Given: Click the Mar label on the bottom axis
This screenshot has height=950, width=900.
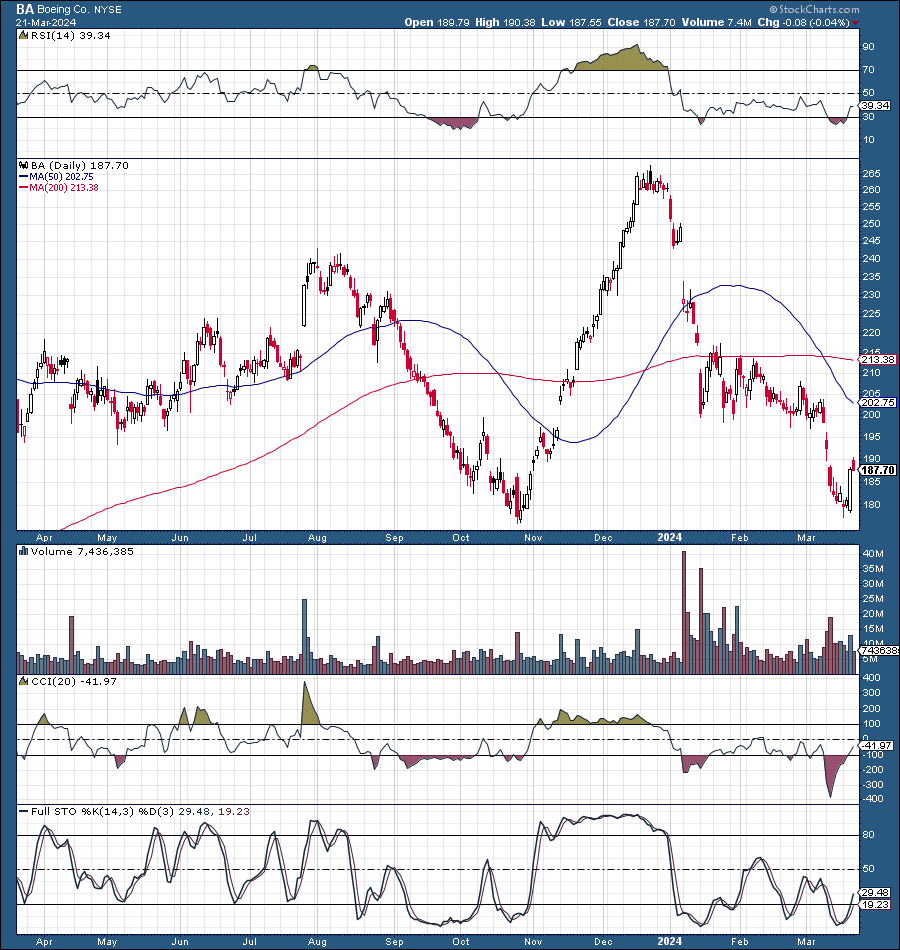Looking at the screenshot, I should [x=805, y=942].
